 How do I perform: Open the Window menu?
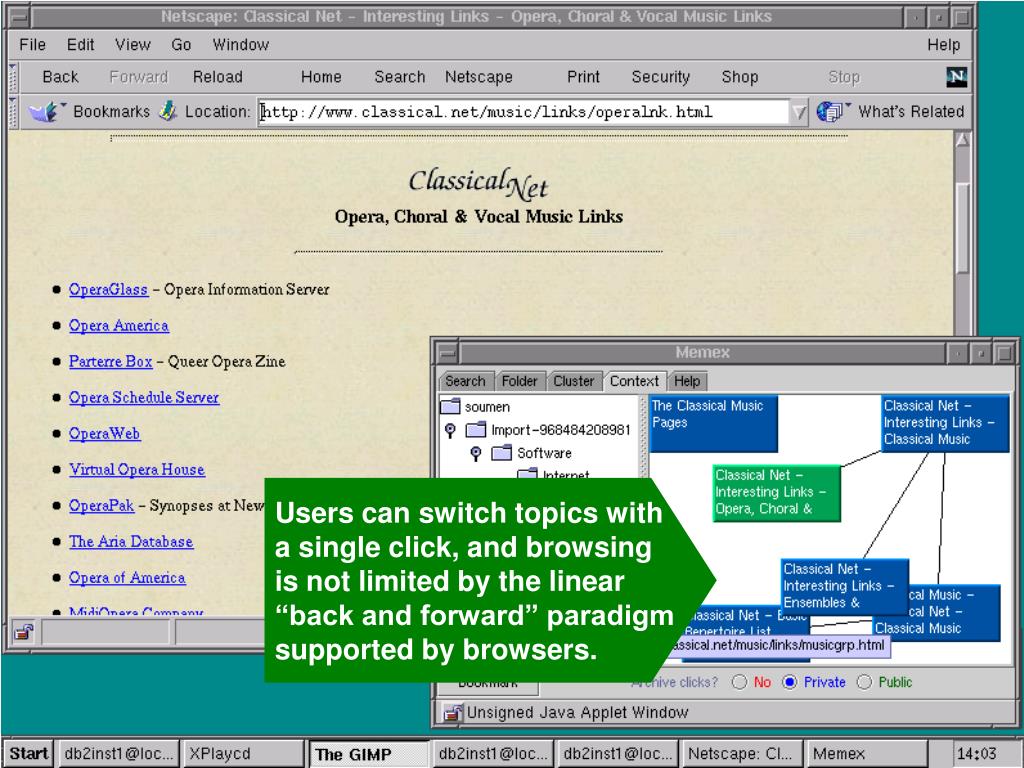click(x=240, y=44)
